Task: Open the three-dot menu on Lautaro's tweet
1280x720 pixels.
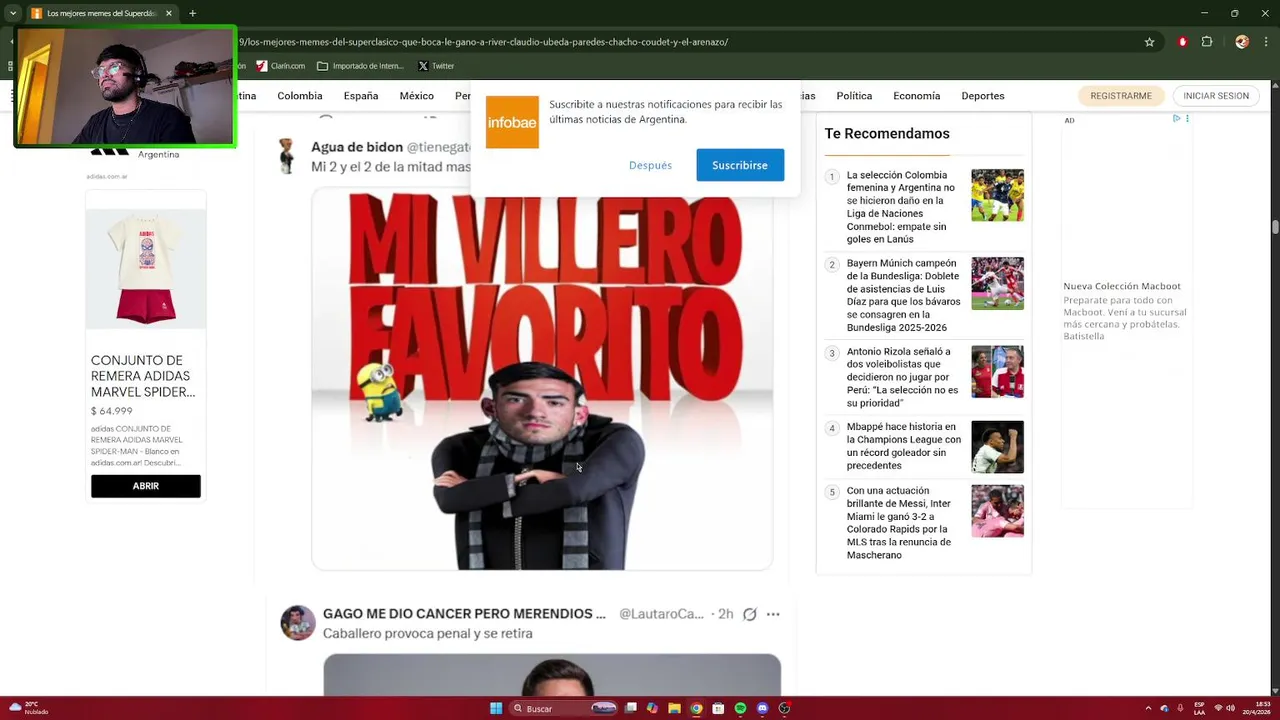Action: tap(773, 614)
